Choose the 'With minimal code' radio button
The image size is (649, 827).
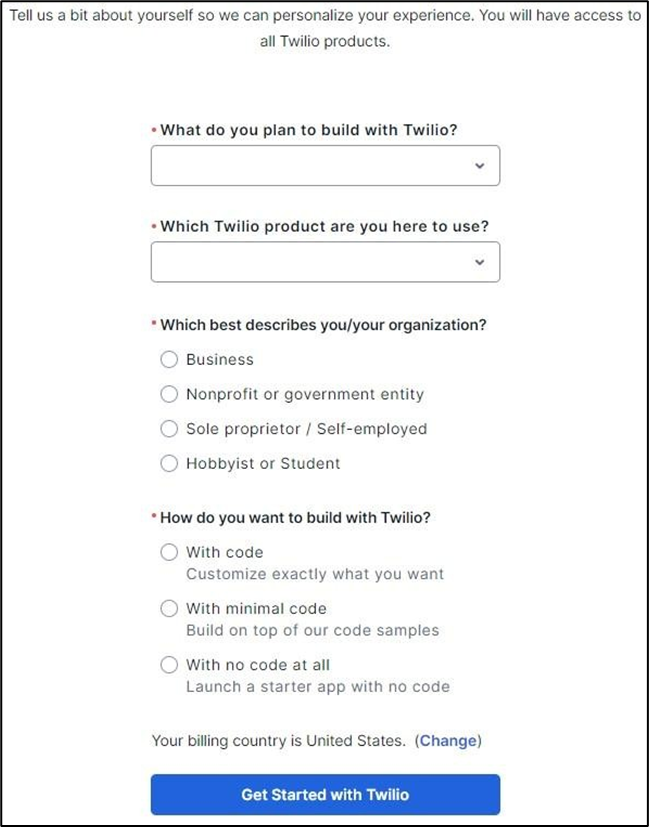(x=169, y=608)
